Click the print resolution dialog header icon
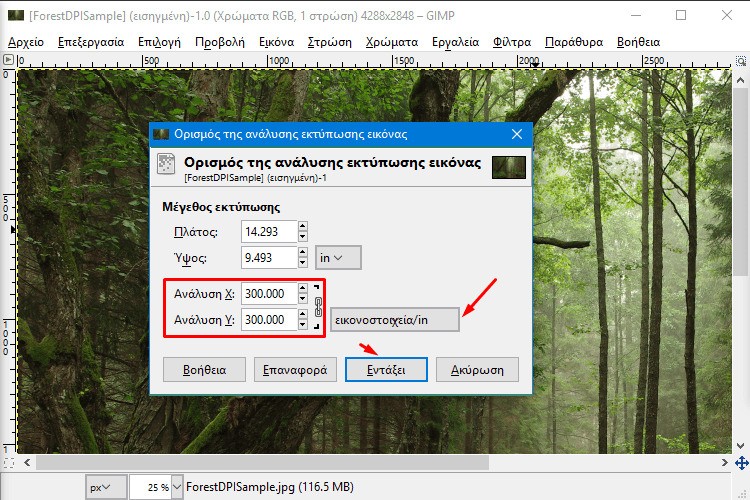Image resolution: width=750 pixels, height=500 pixels. pos(166,164)
